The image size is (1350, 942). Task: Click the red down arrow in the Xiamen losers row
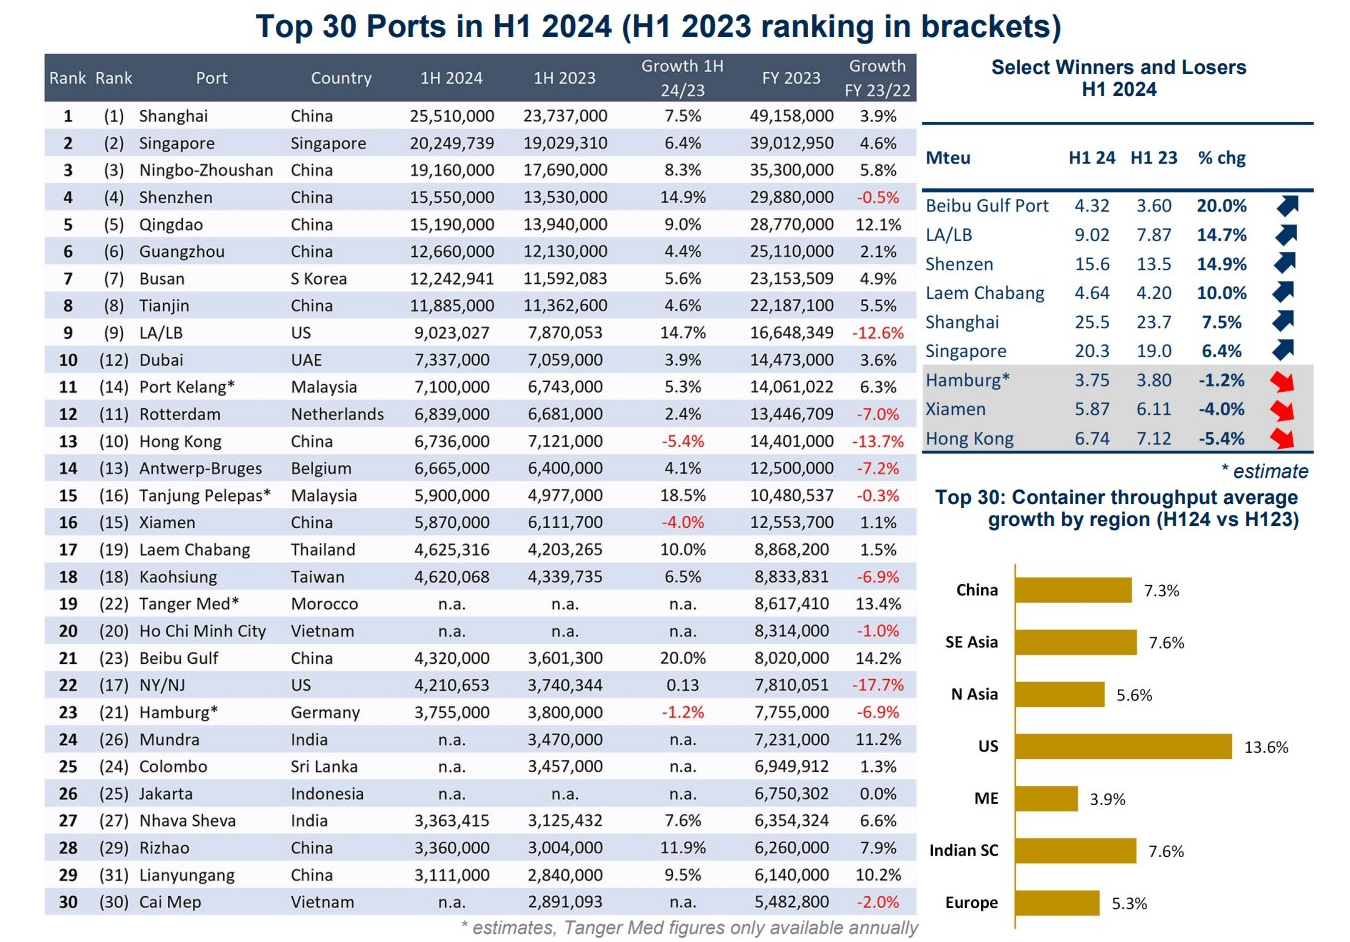pos(1282,410)
